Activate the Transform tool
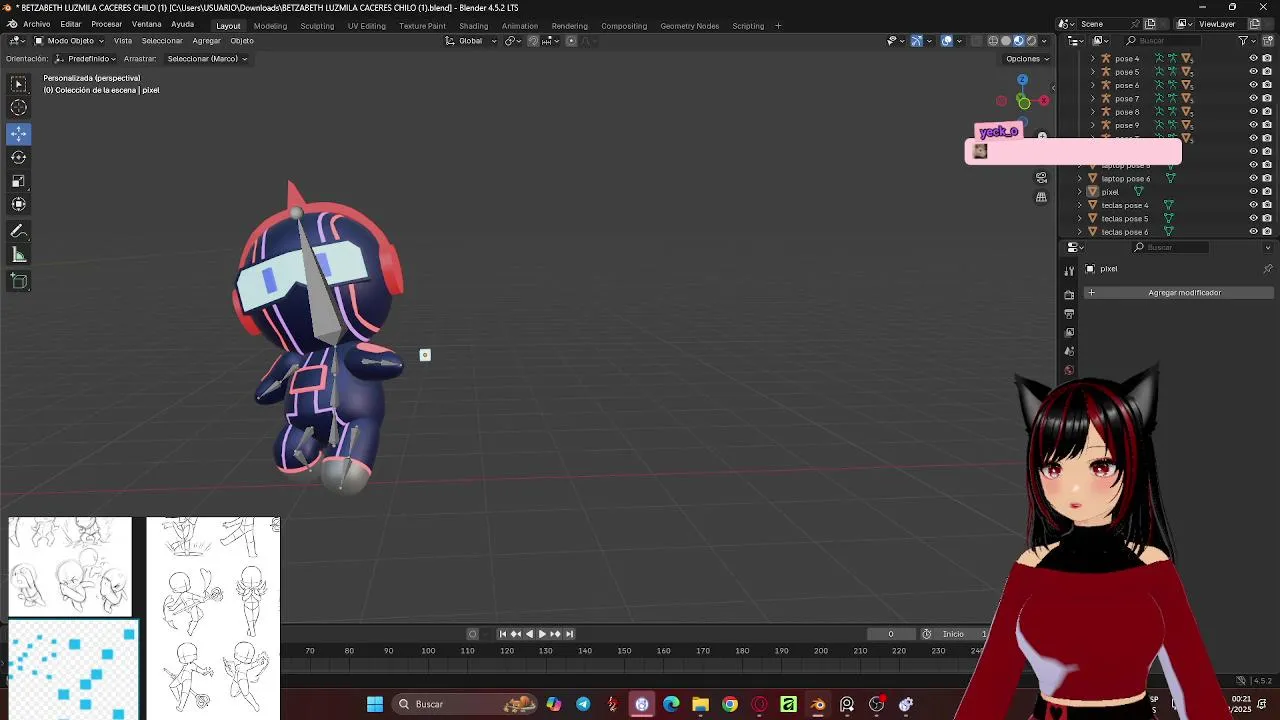The image size is (1280, 720). (19, 204)
